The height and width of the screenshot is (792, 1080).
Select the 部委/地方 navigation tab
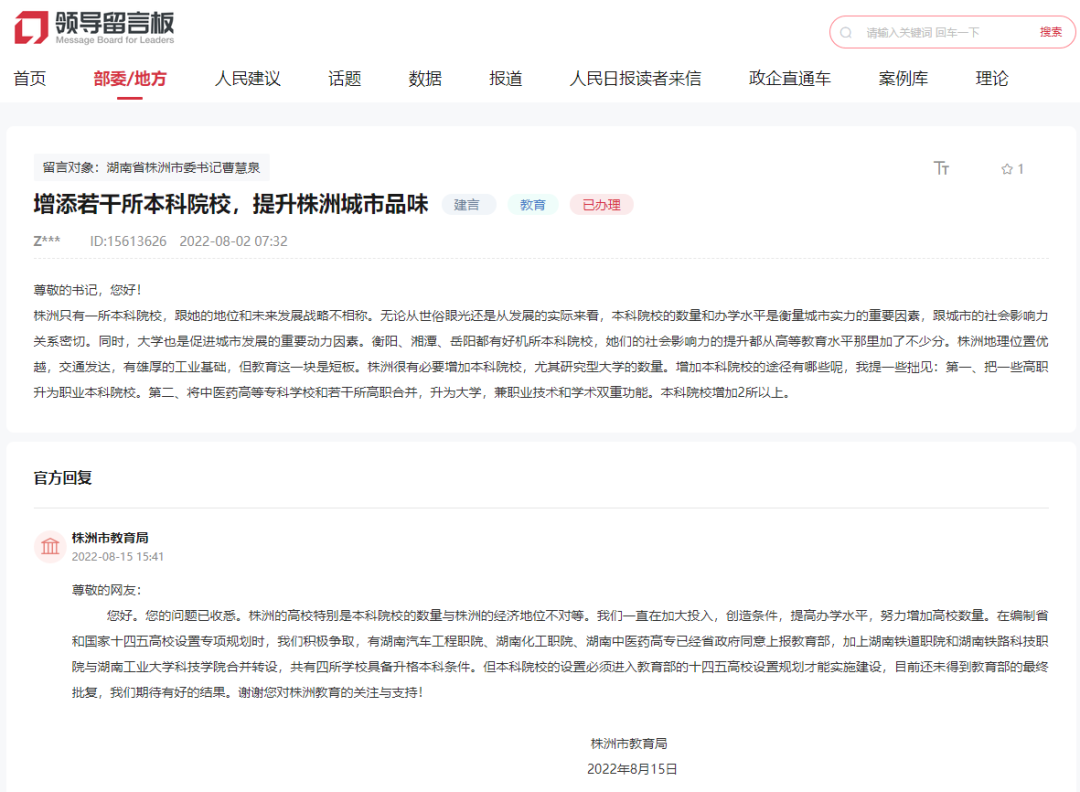pos(130,79)
